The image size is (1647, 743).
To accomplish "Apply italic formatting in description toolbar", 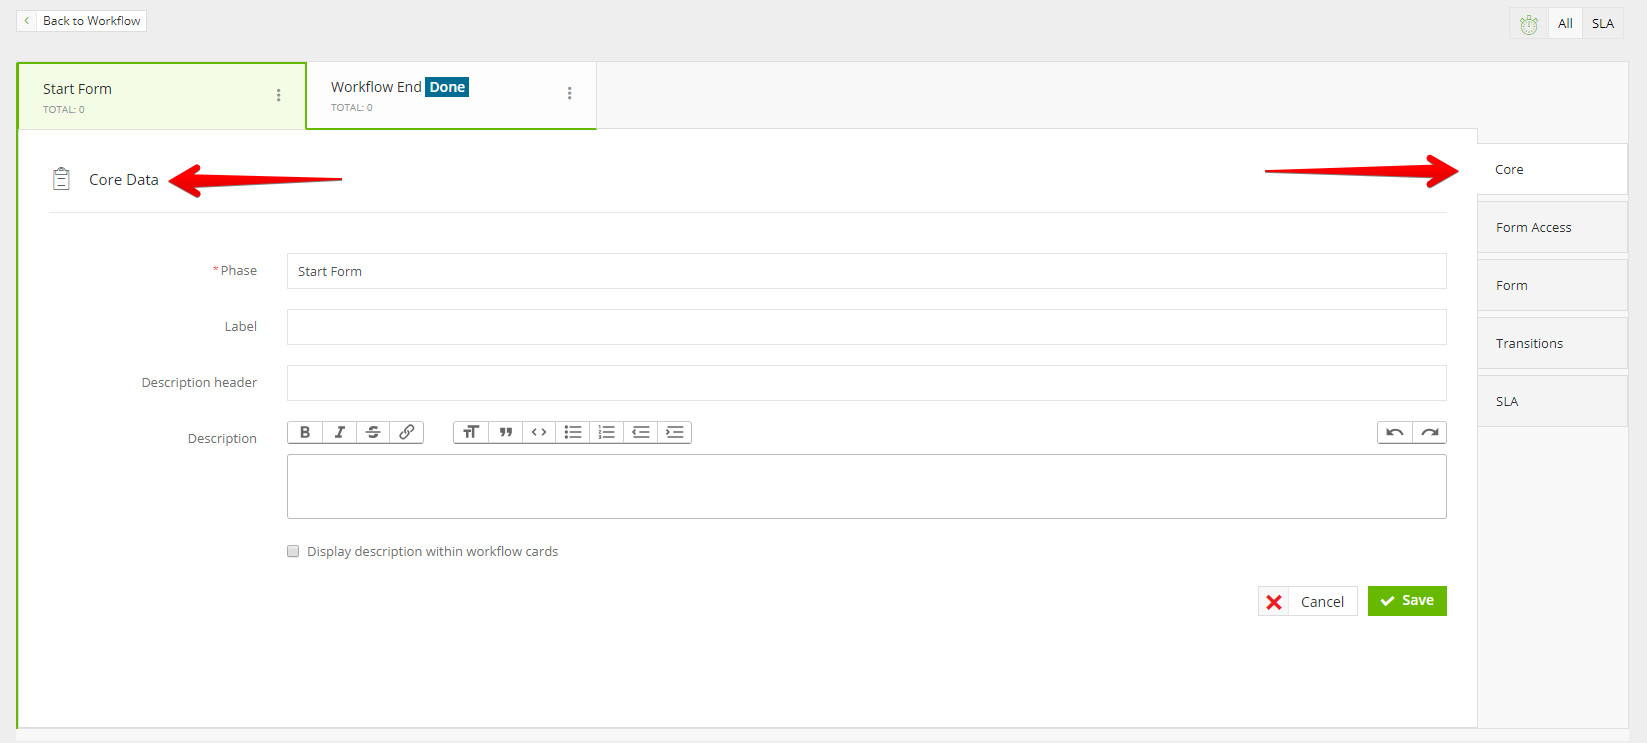I will point(339,432).
